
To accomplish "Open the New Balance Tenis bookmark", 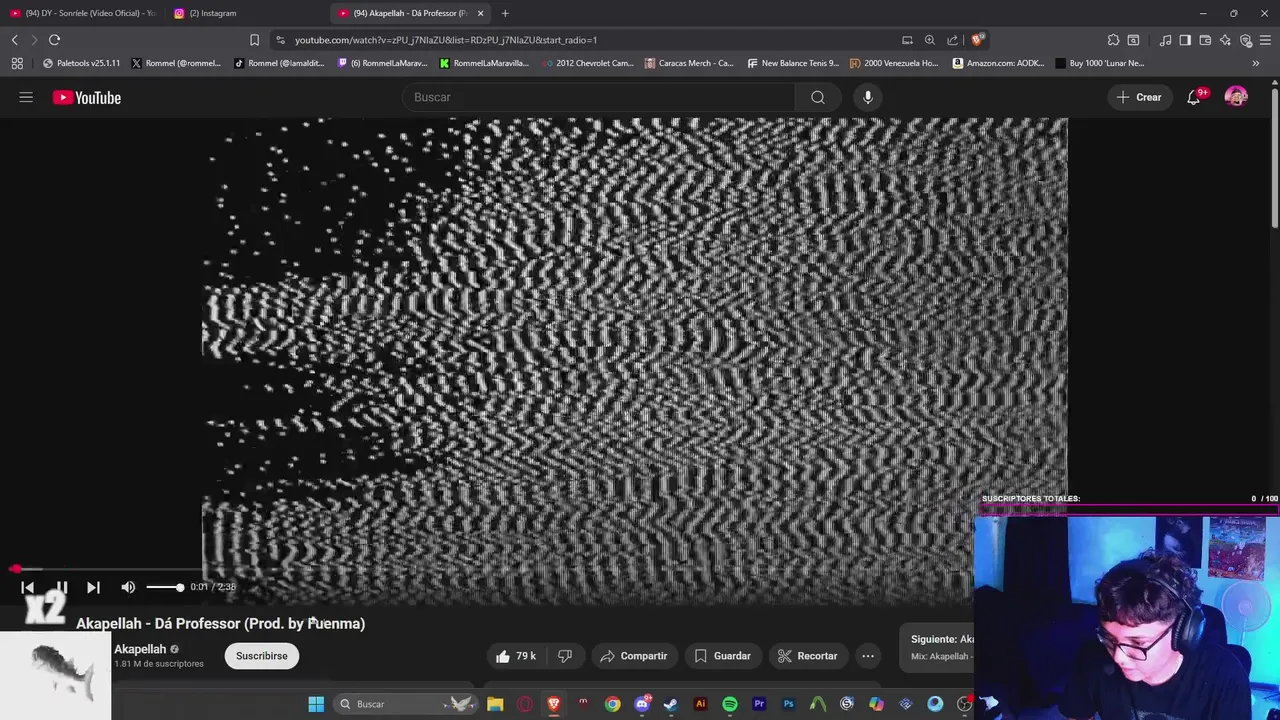I will [793, 63].
